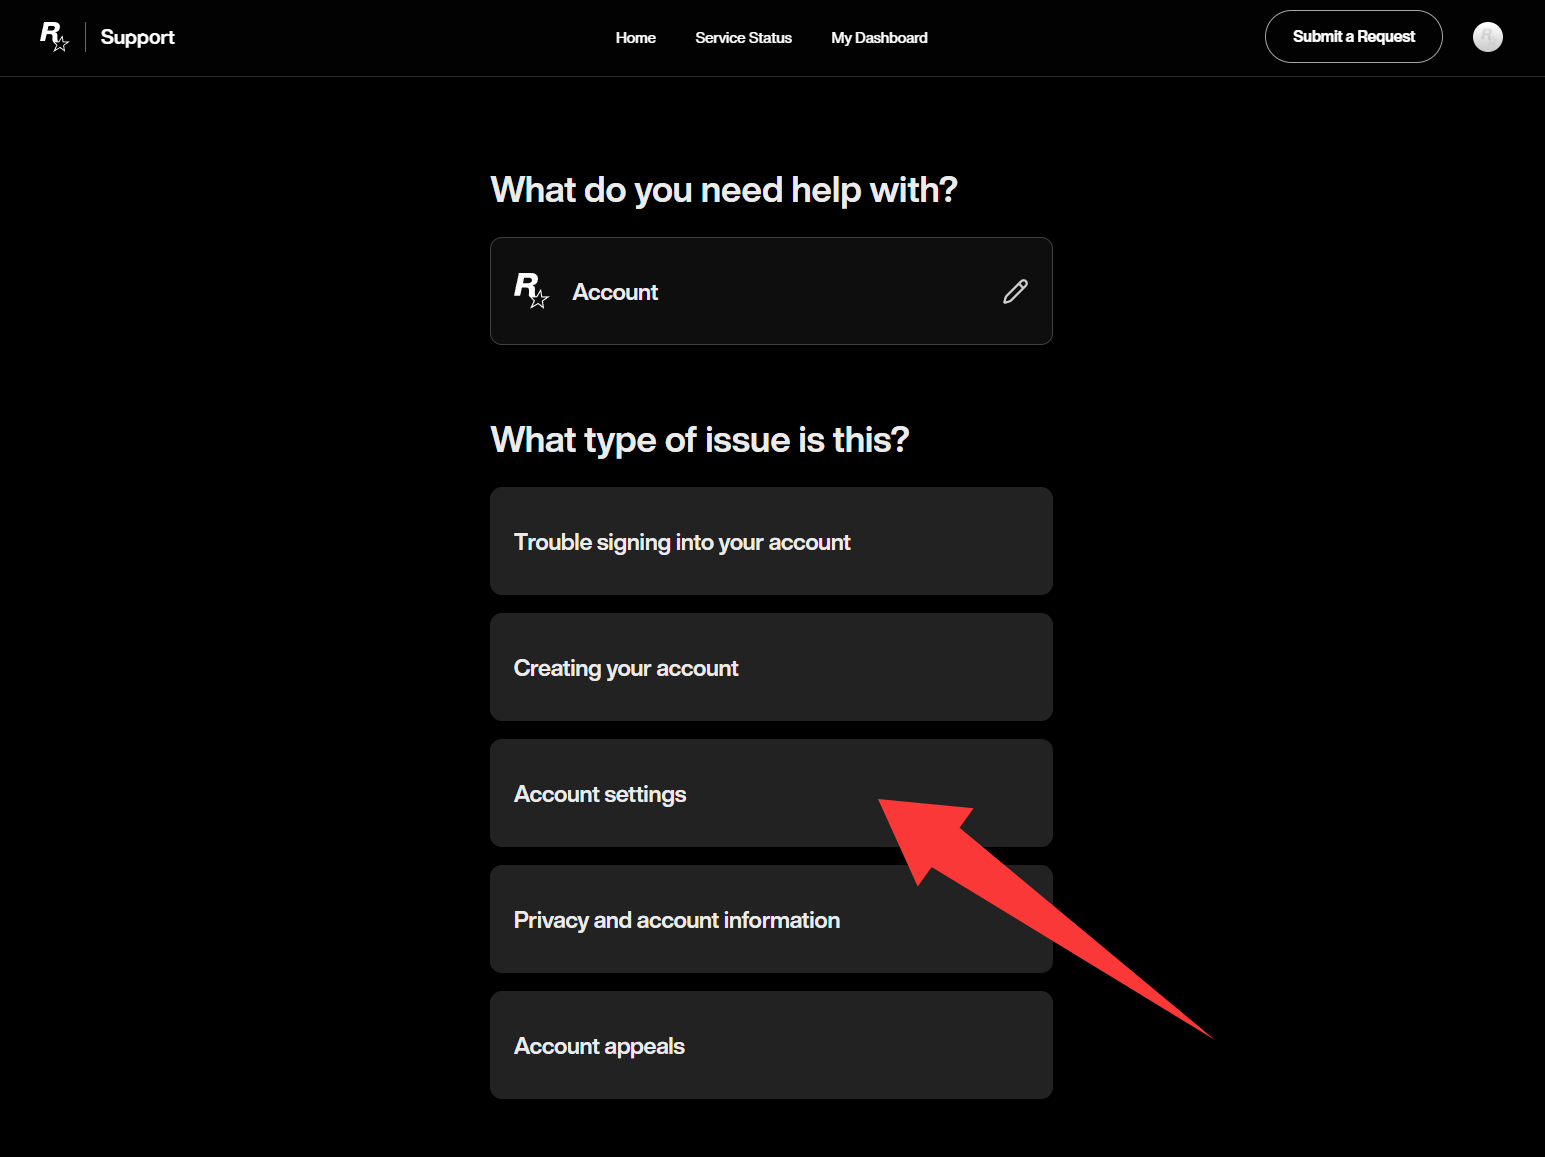The height and width of the screenshot is (1157, 1545).
Task: Open the user profile avatar
Action: [1487, 37]
